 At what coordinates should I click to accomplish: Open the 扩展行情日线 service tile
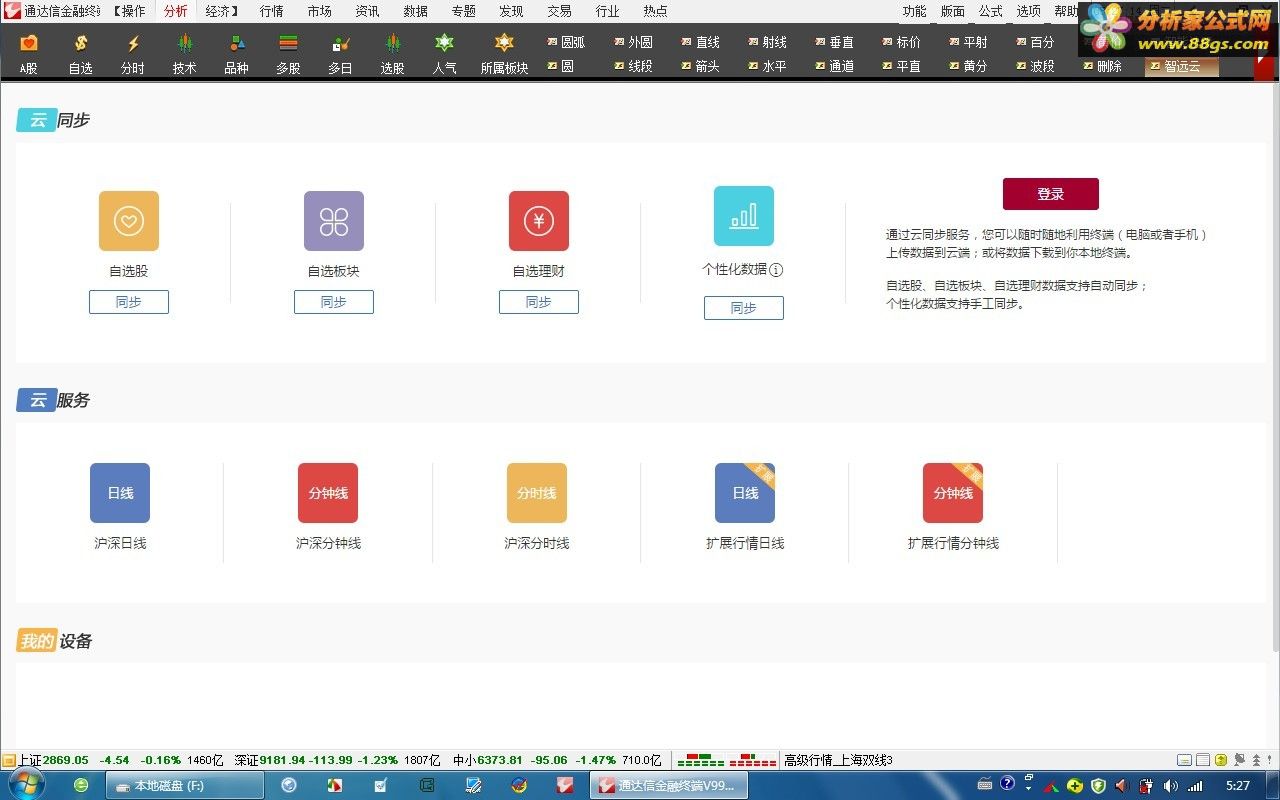745,493
